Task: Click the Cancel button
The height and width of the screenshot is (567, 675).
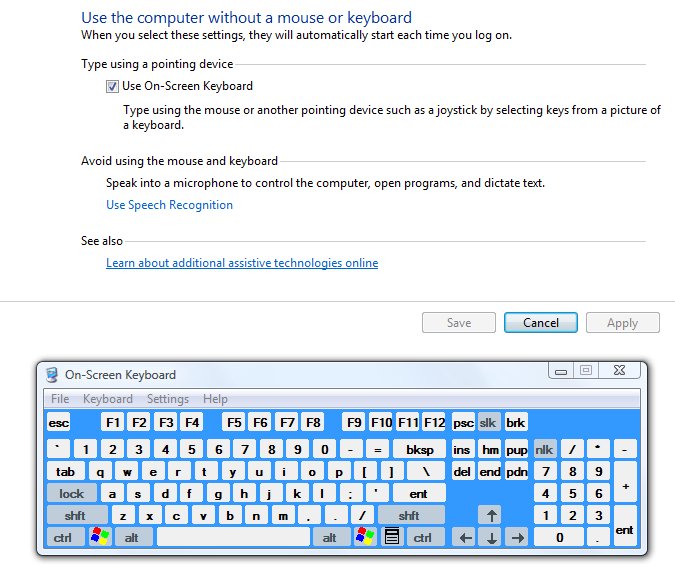Action: (540, 322)
